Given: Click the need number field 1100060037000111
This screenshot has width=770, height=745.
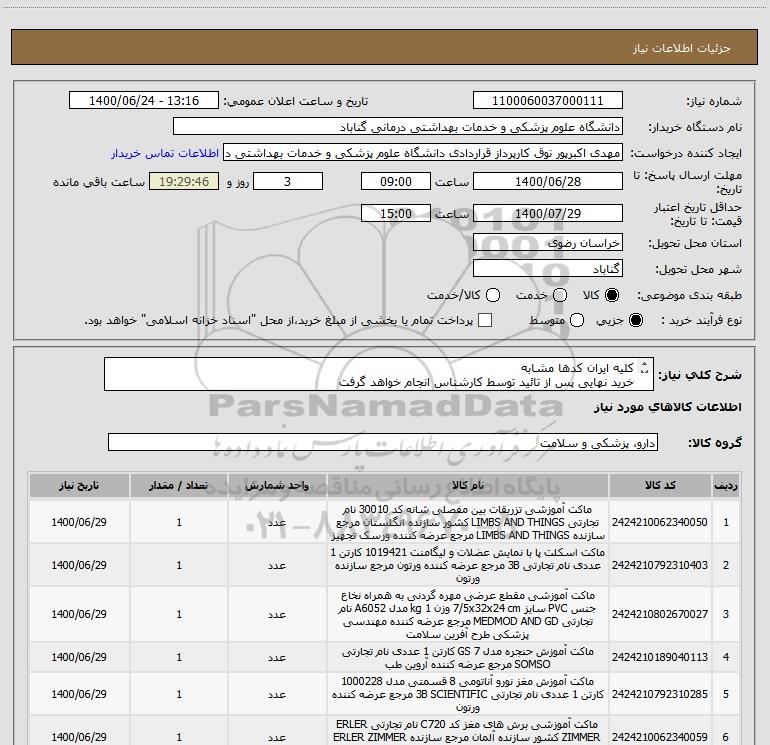Looking at the screenshot, I should pos(548,101).
